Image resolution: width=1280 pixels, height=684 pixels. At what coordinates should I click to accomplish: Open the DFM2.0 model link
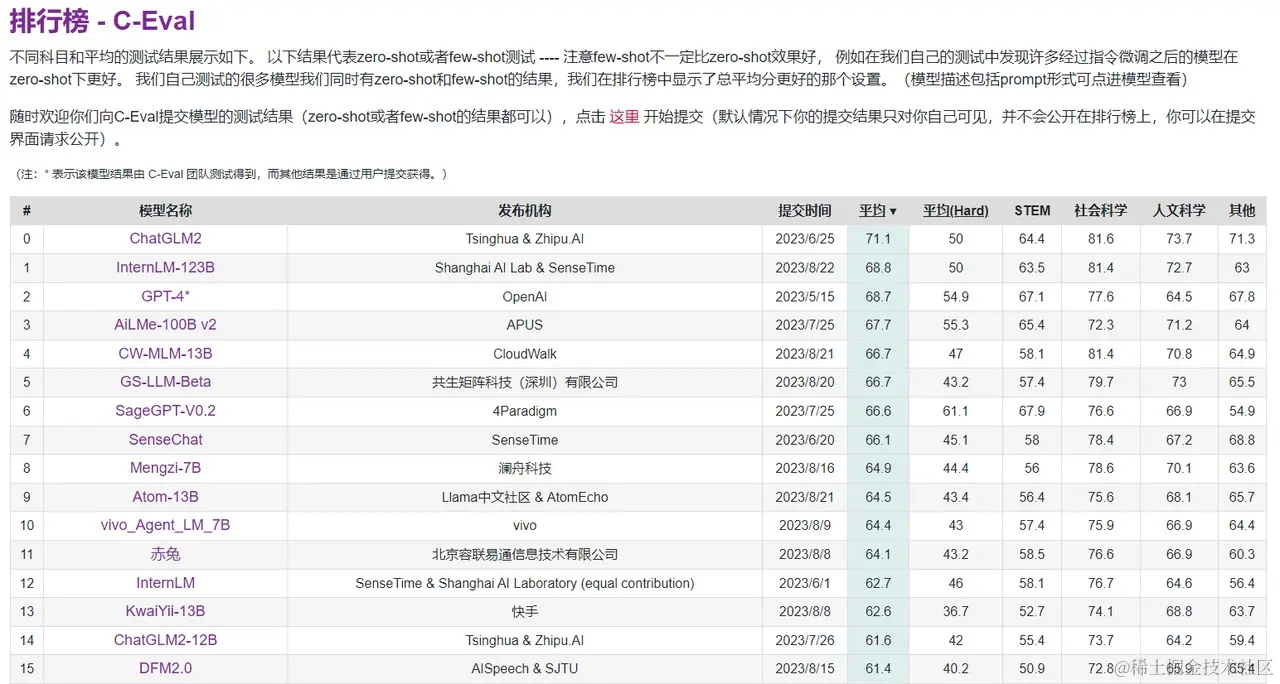(165, 668)
